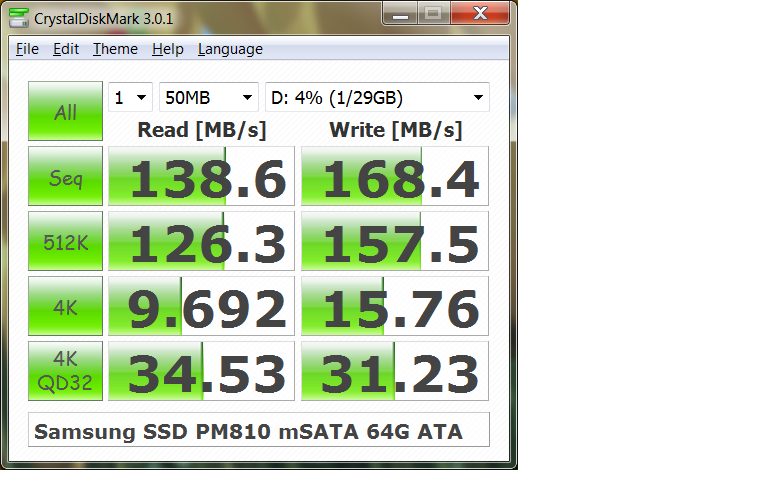Image resolution: width=768 pixels, height=480 pixels.
Task: Minimize the CrystalDiskMark window
Action: click(x=400, y=14)
